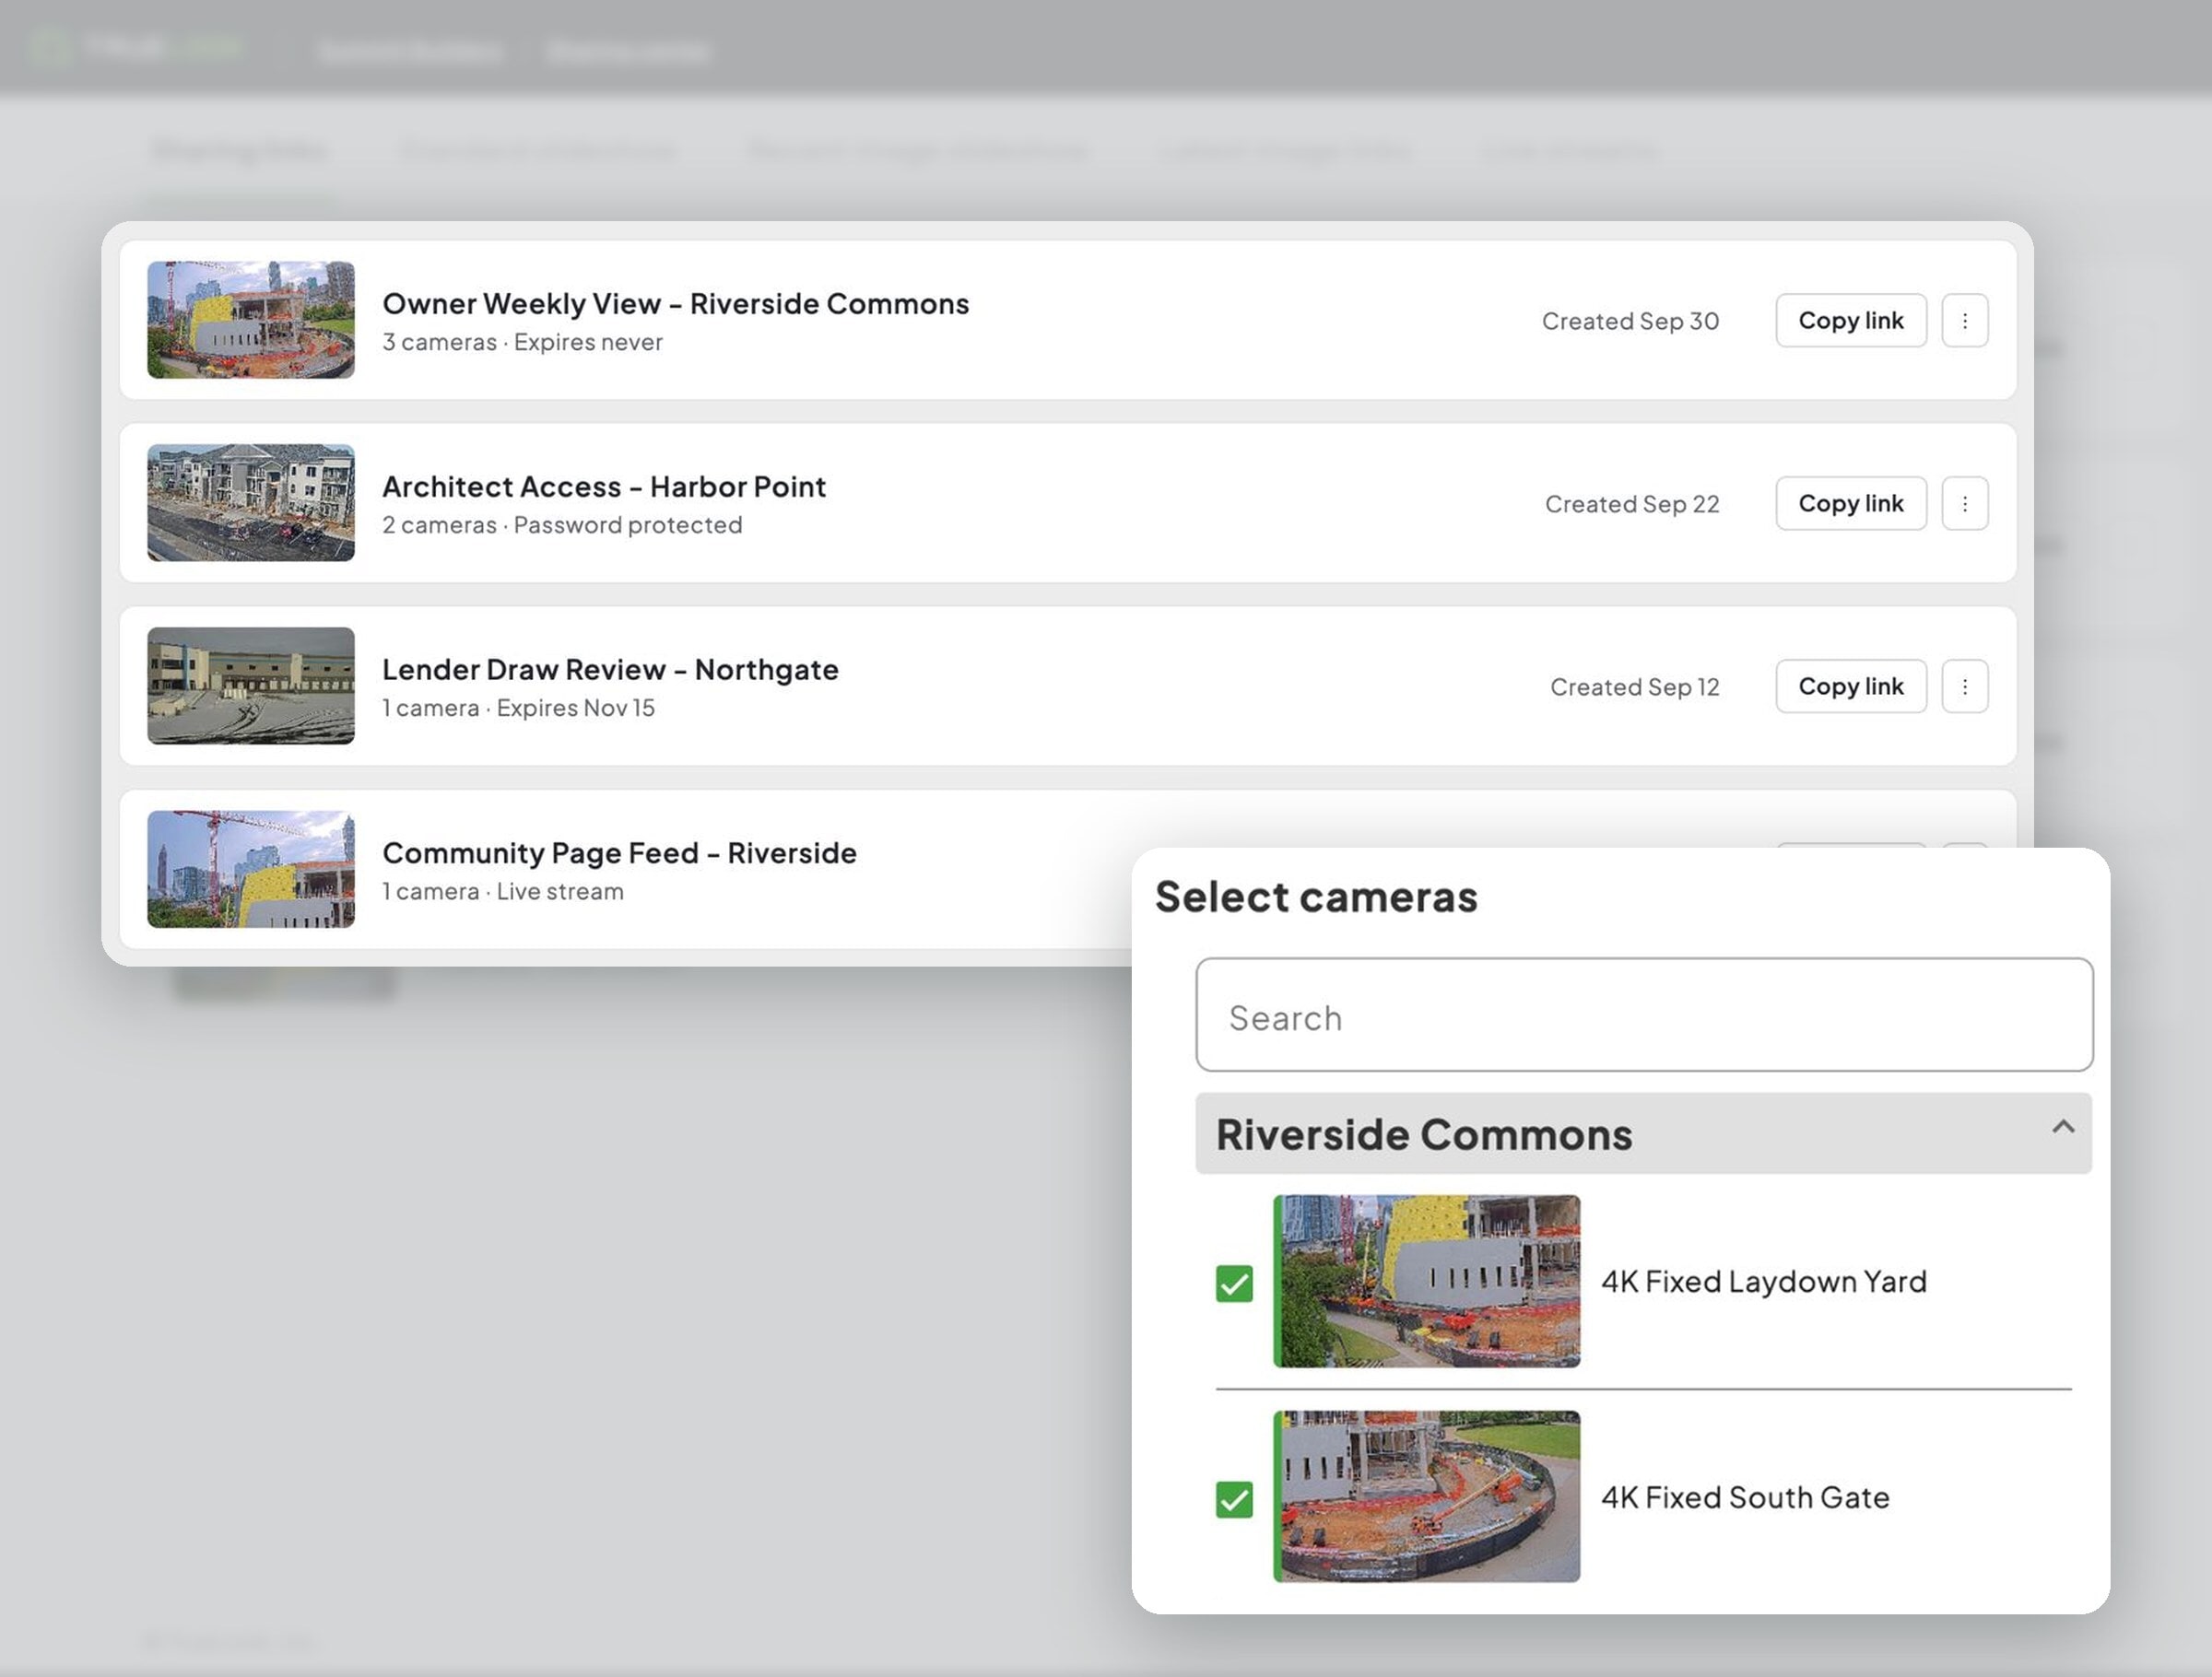Click the camera Search field
The width and height of the screenshot is (2212, 1677).
coord(1644,1015)
